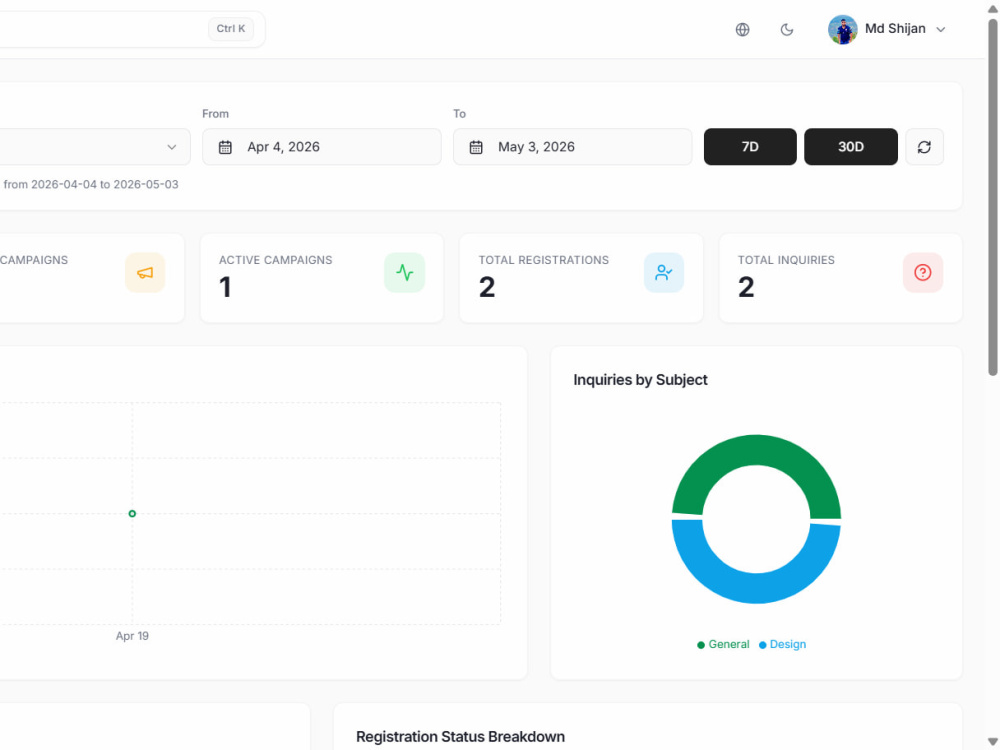Screen dimensions: 1000x750
Task: Toggle the General legend item
Action: pos(723,644)
